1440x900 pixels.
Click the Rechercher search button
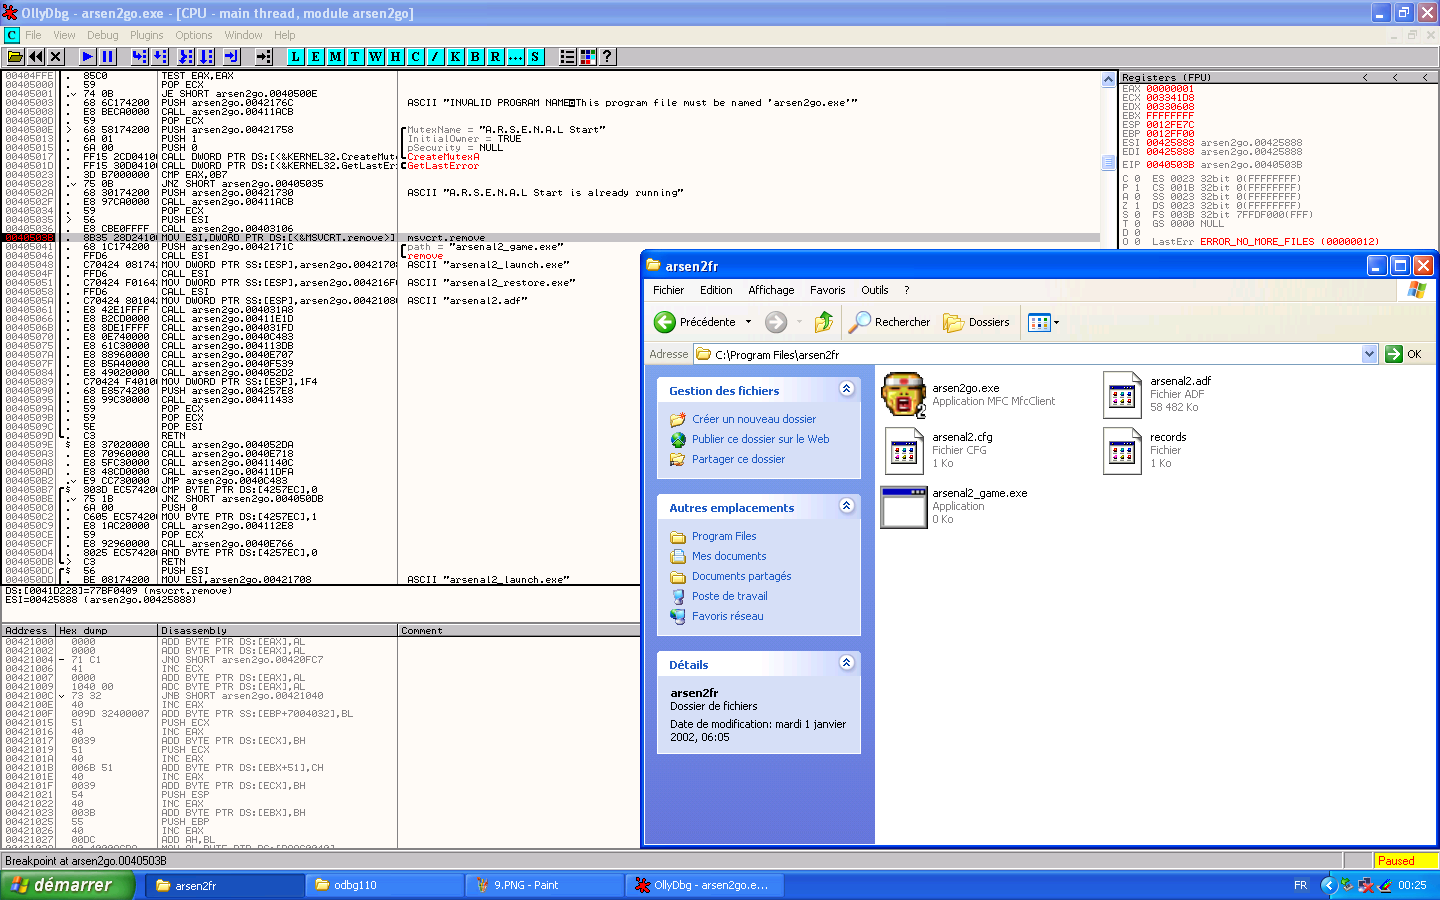889,322
